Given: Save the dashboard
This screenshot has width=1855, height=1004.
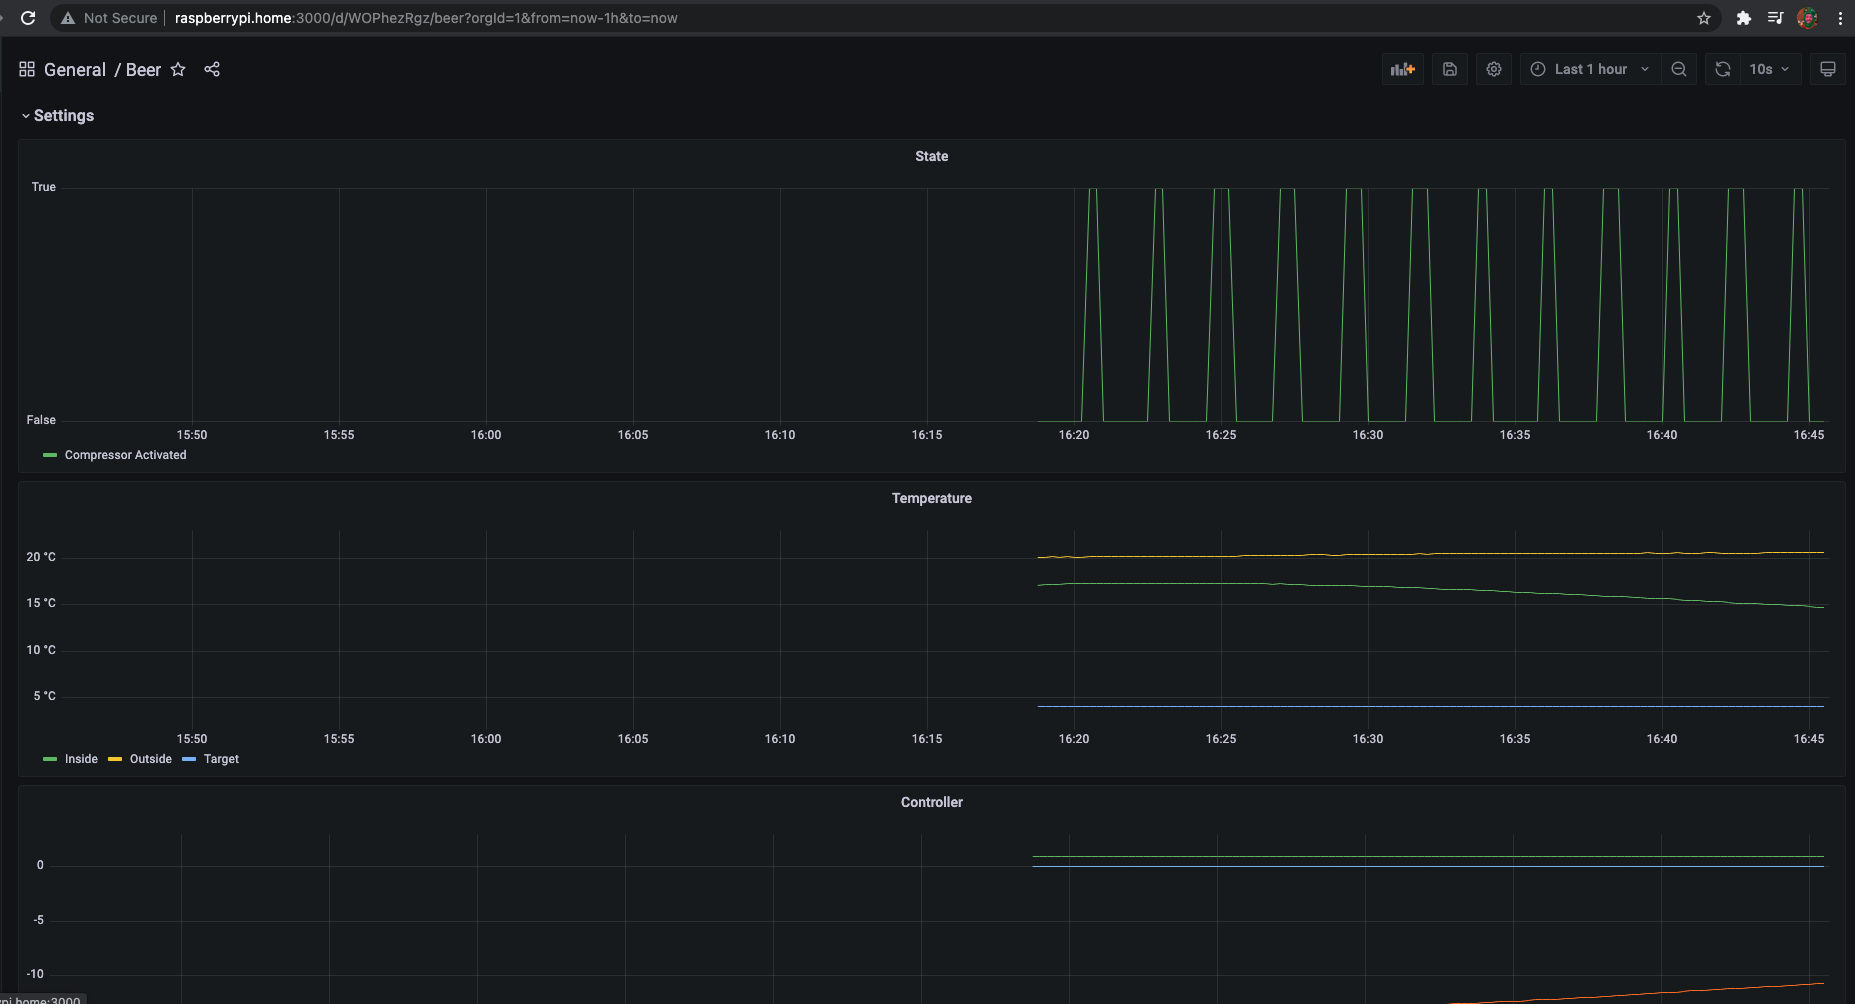Looking at the screenshot, I should point(1450,69).
